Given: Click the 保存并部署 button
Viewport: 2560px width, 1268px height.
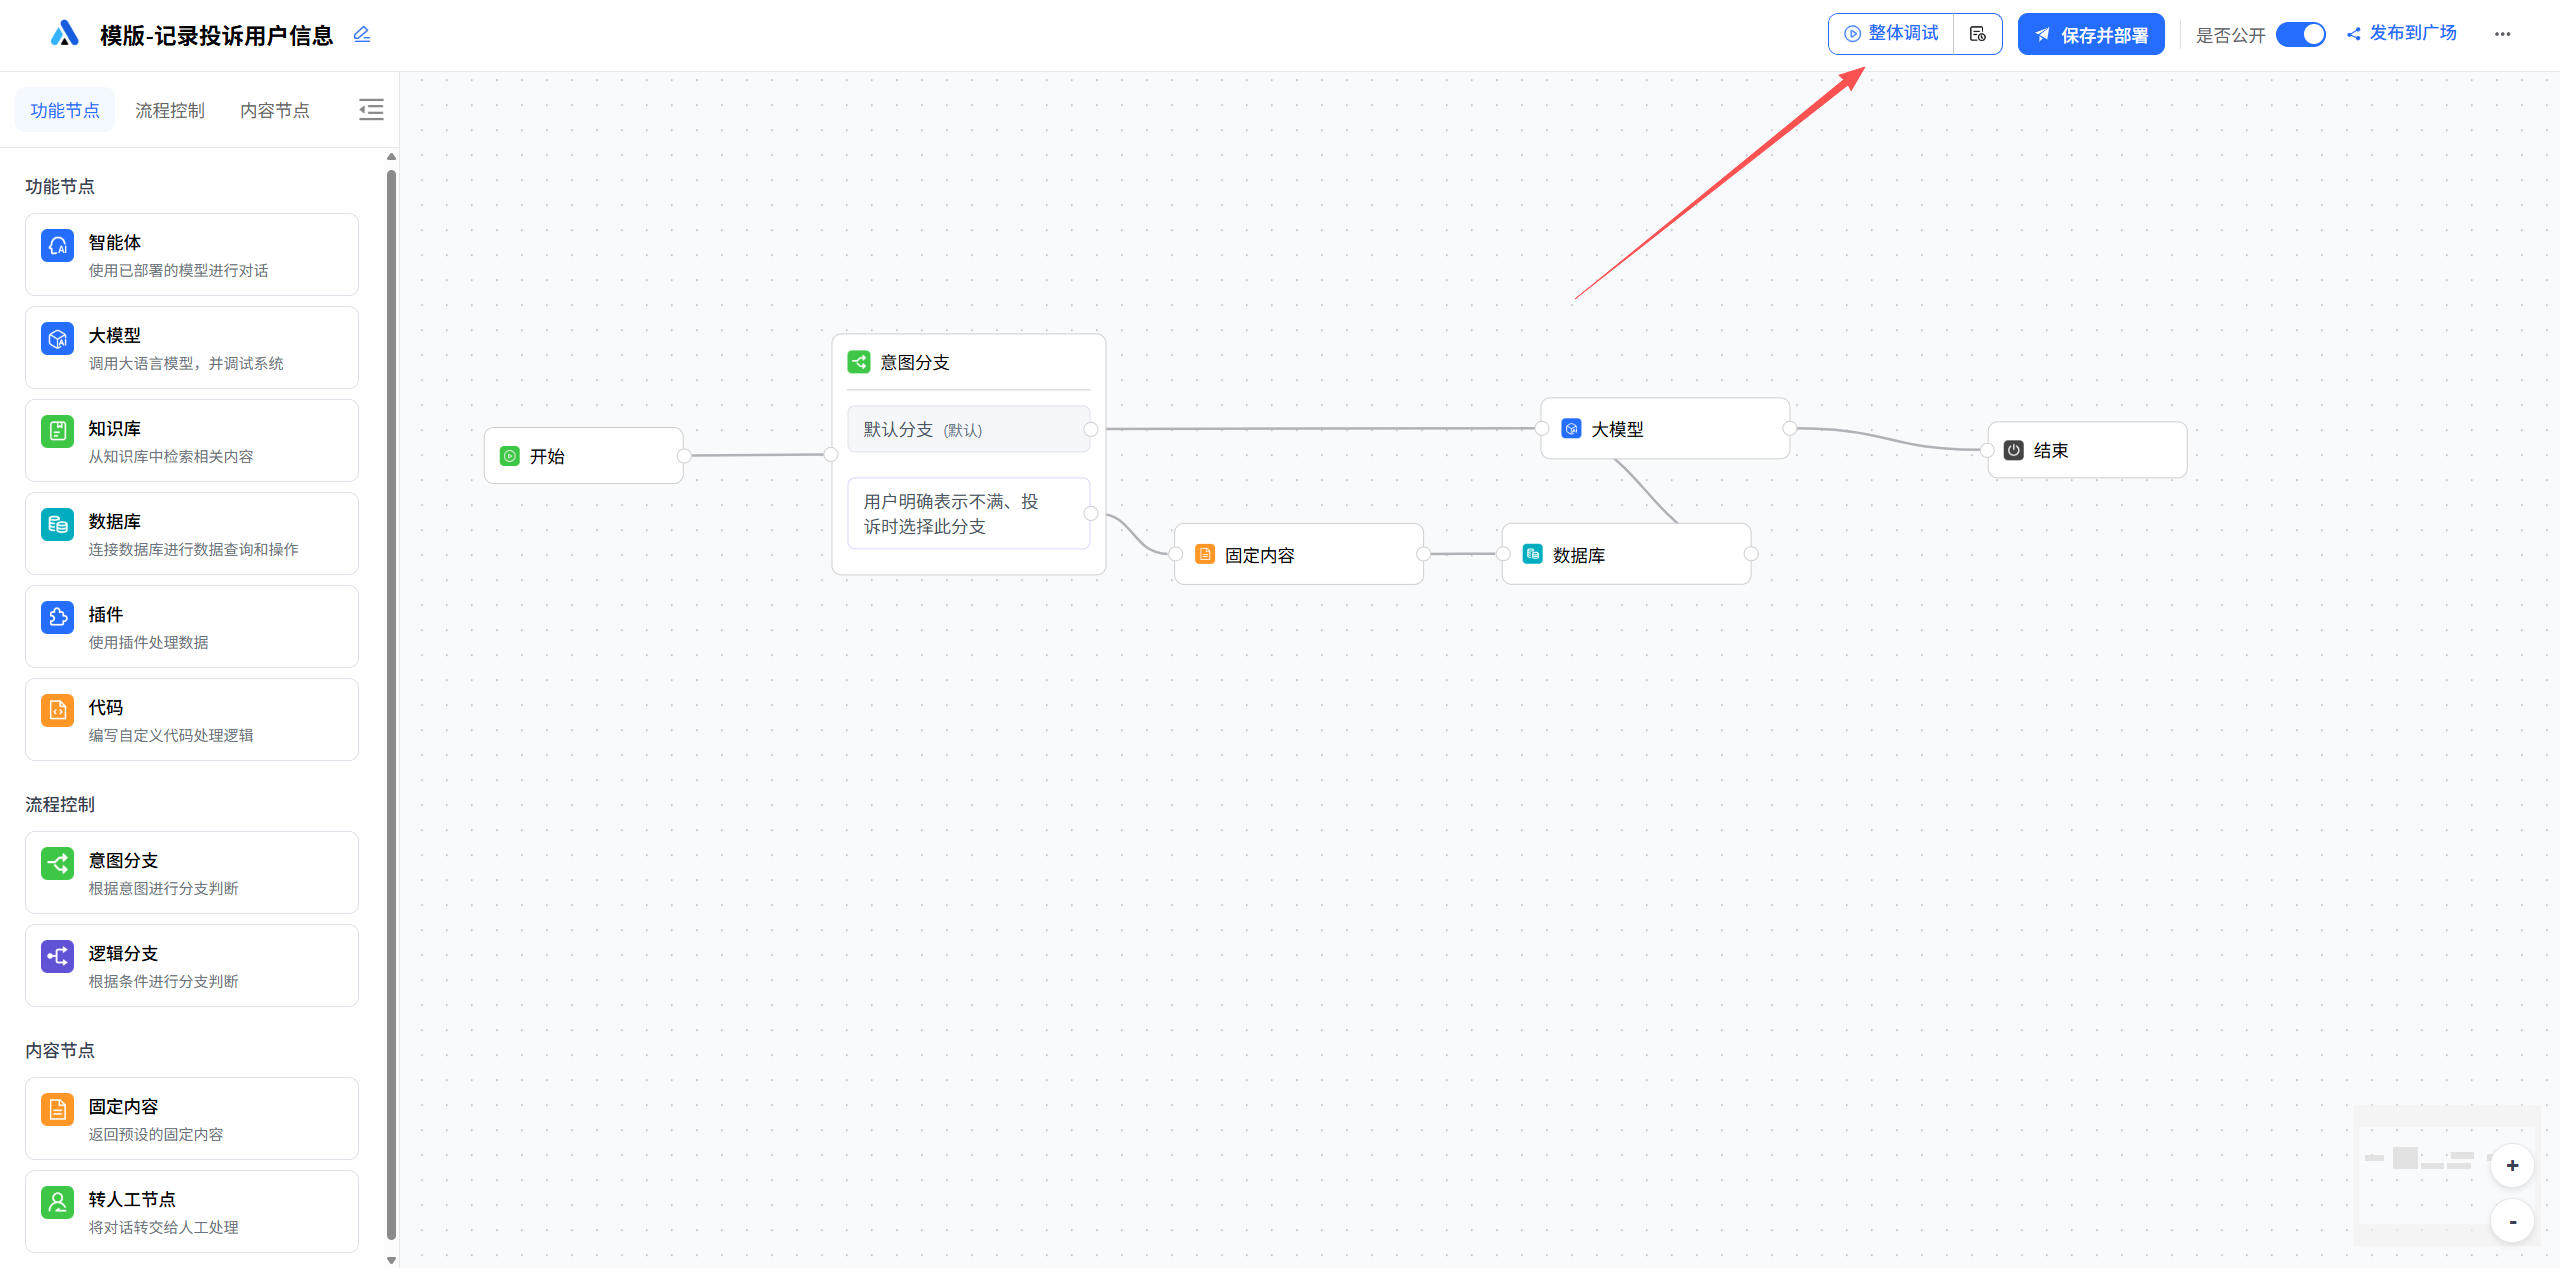Looking at the screenshot, I should 2090,34.
